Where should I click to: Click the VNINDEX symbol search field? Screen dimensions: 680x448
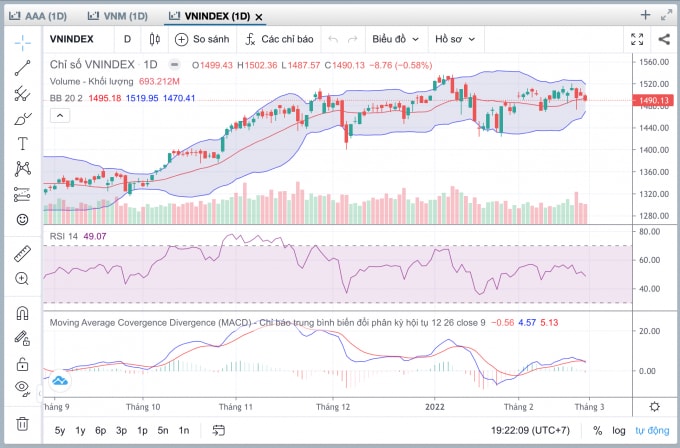(72, 39)
